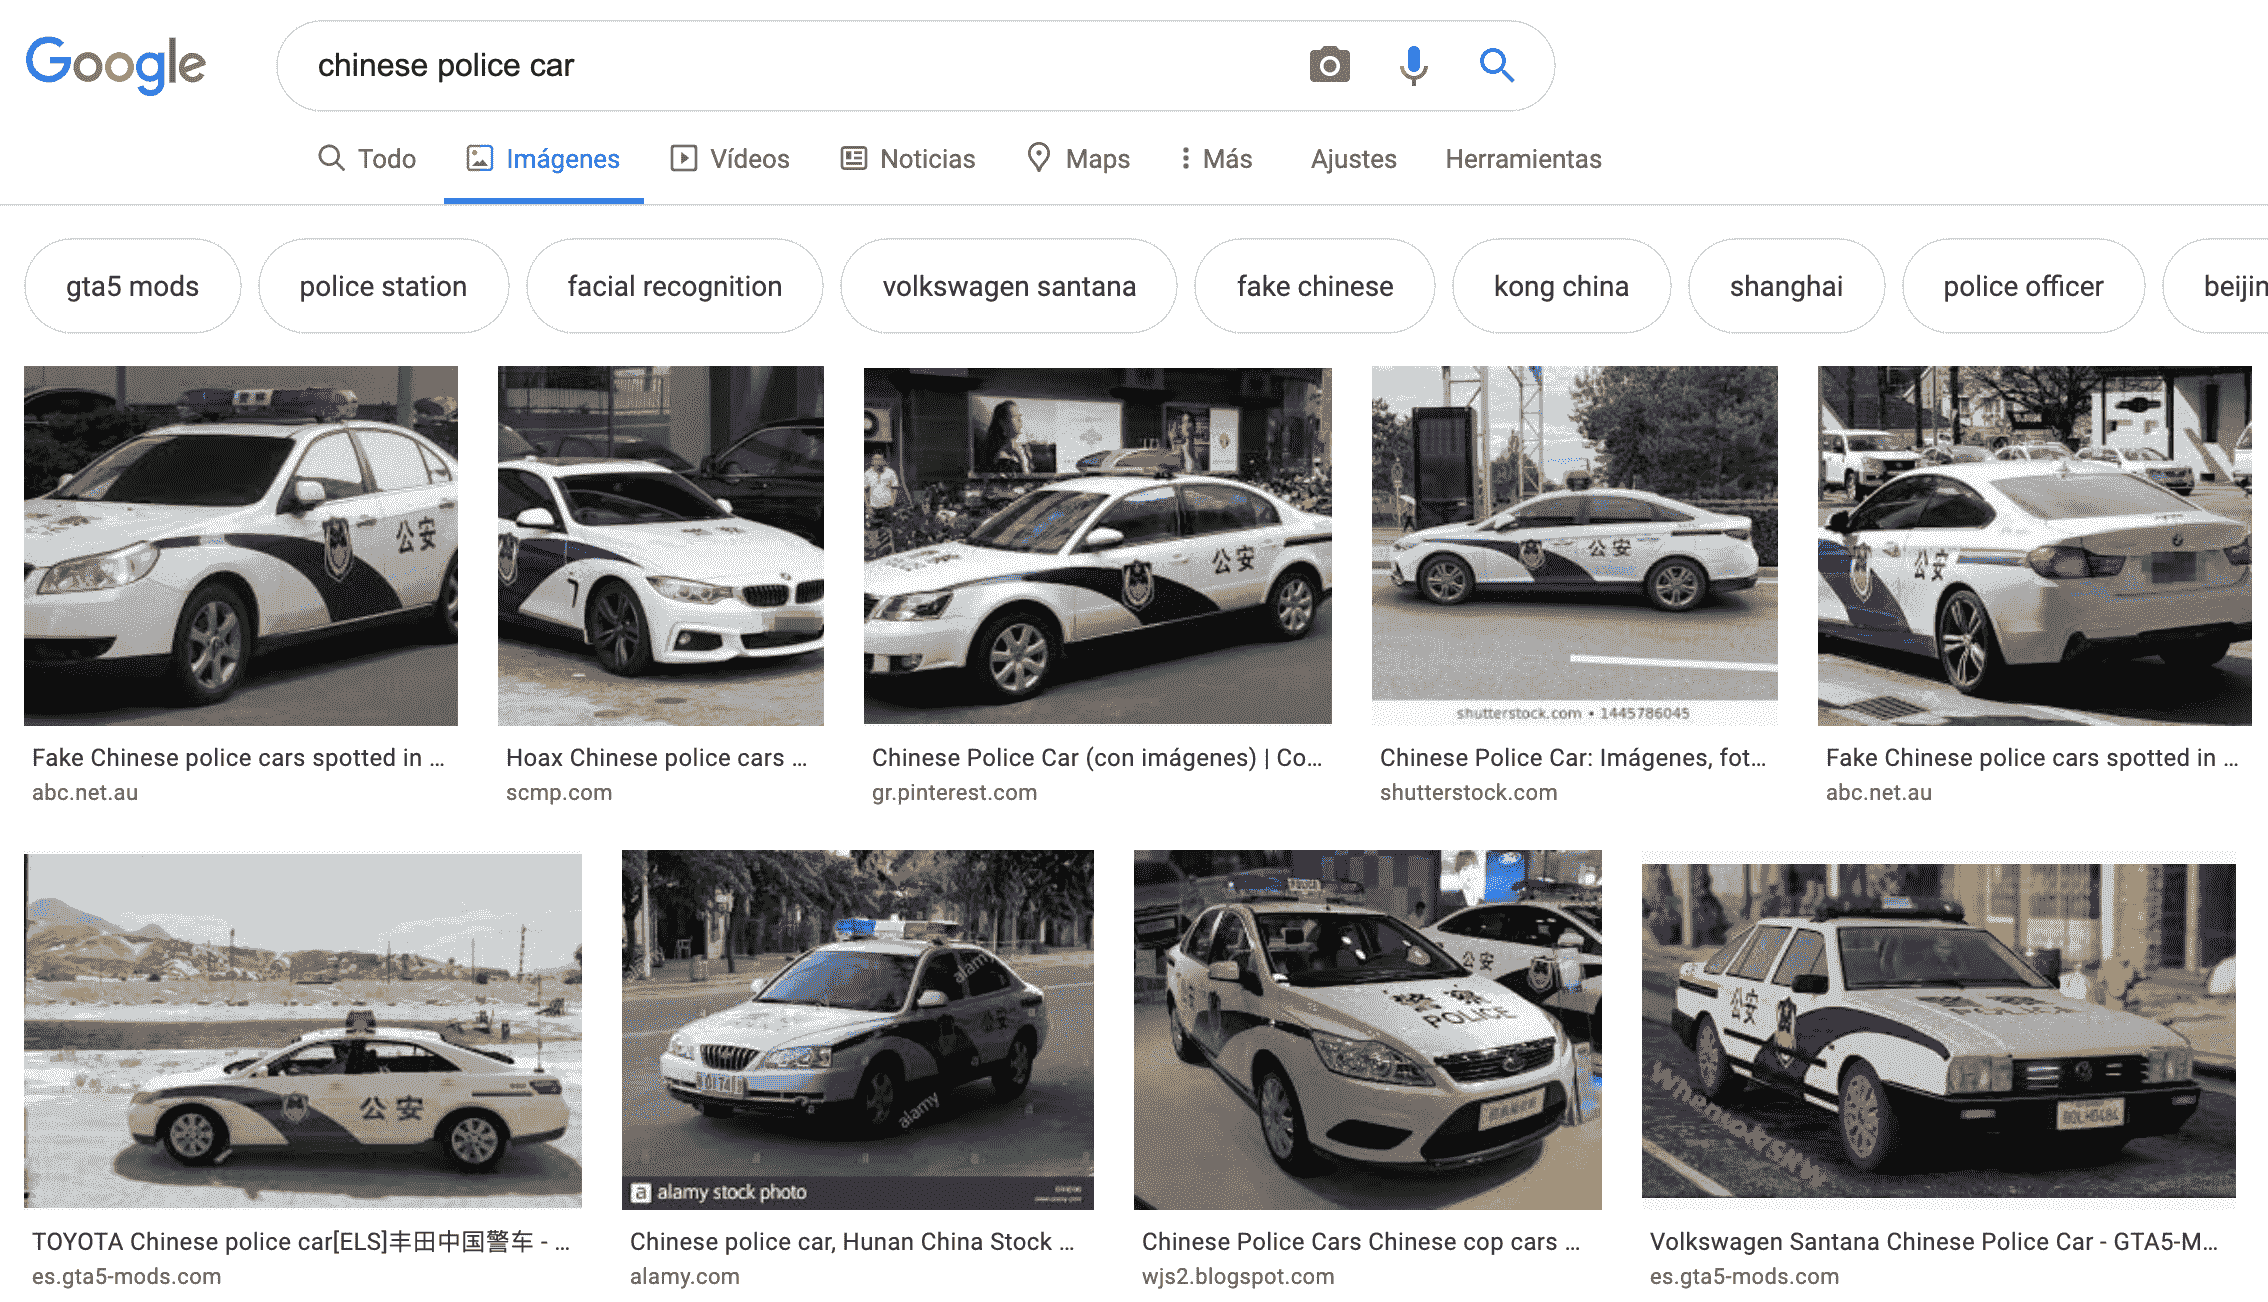Click the shutterstock.com source label
Image resolution: width=2268 pixels, height=1302 pixels.
pyautogui.click(x=1469, y=793)
